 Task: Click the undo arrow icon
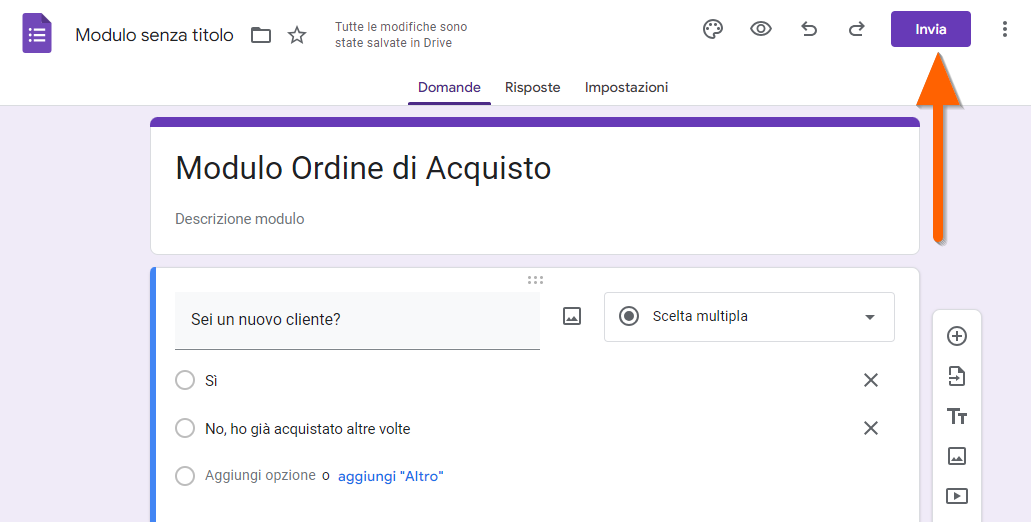click(809, 29)
